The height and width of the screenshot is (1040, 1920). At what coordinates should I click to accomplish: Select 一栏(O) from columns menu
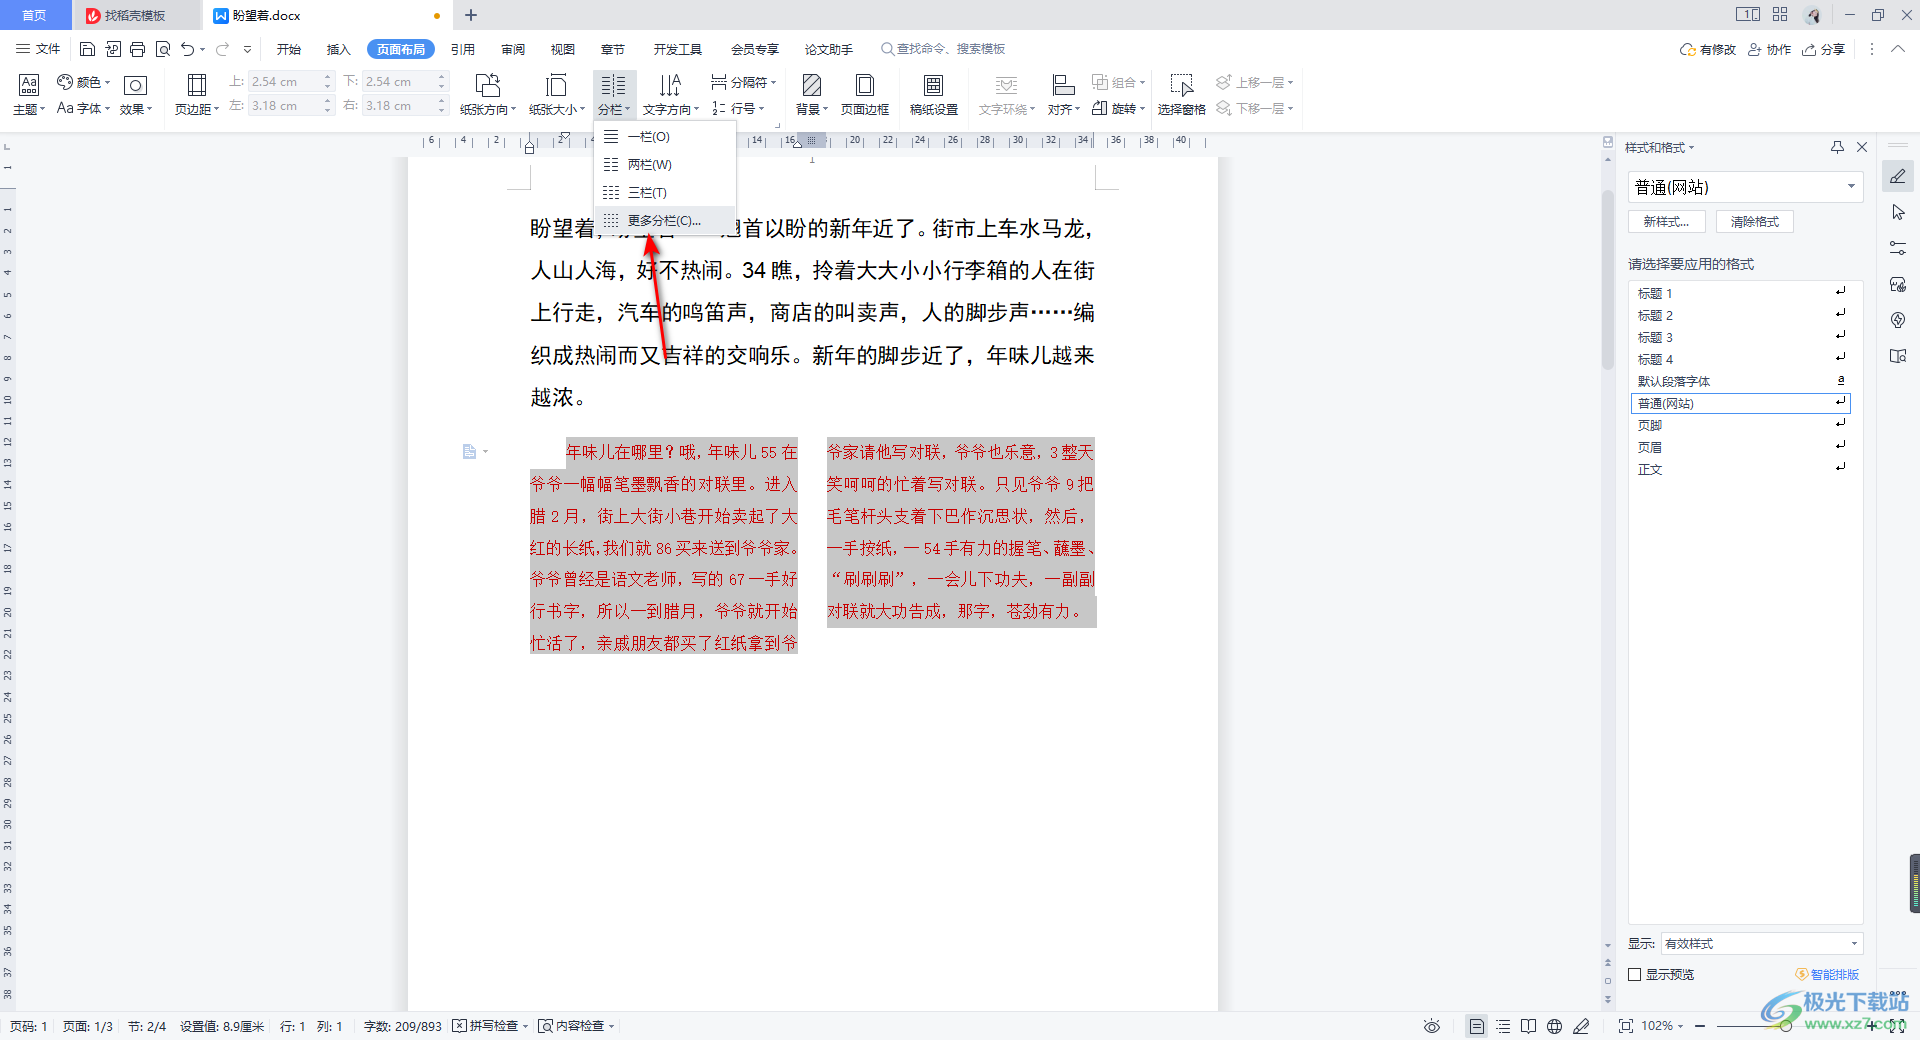tap(665, 137)
